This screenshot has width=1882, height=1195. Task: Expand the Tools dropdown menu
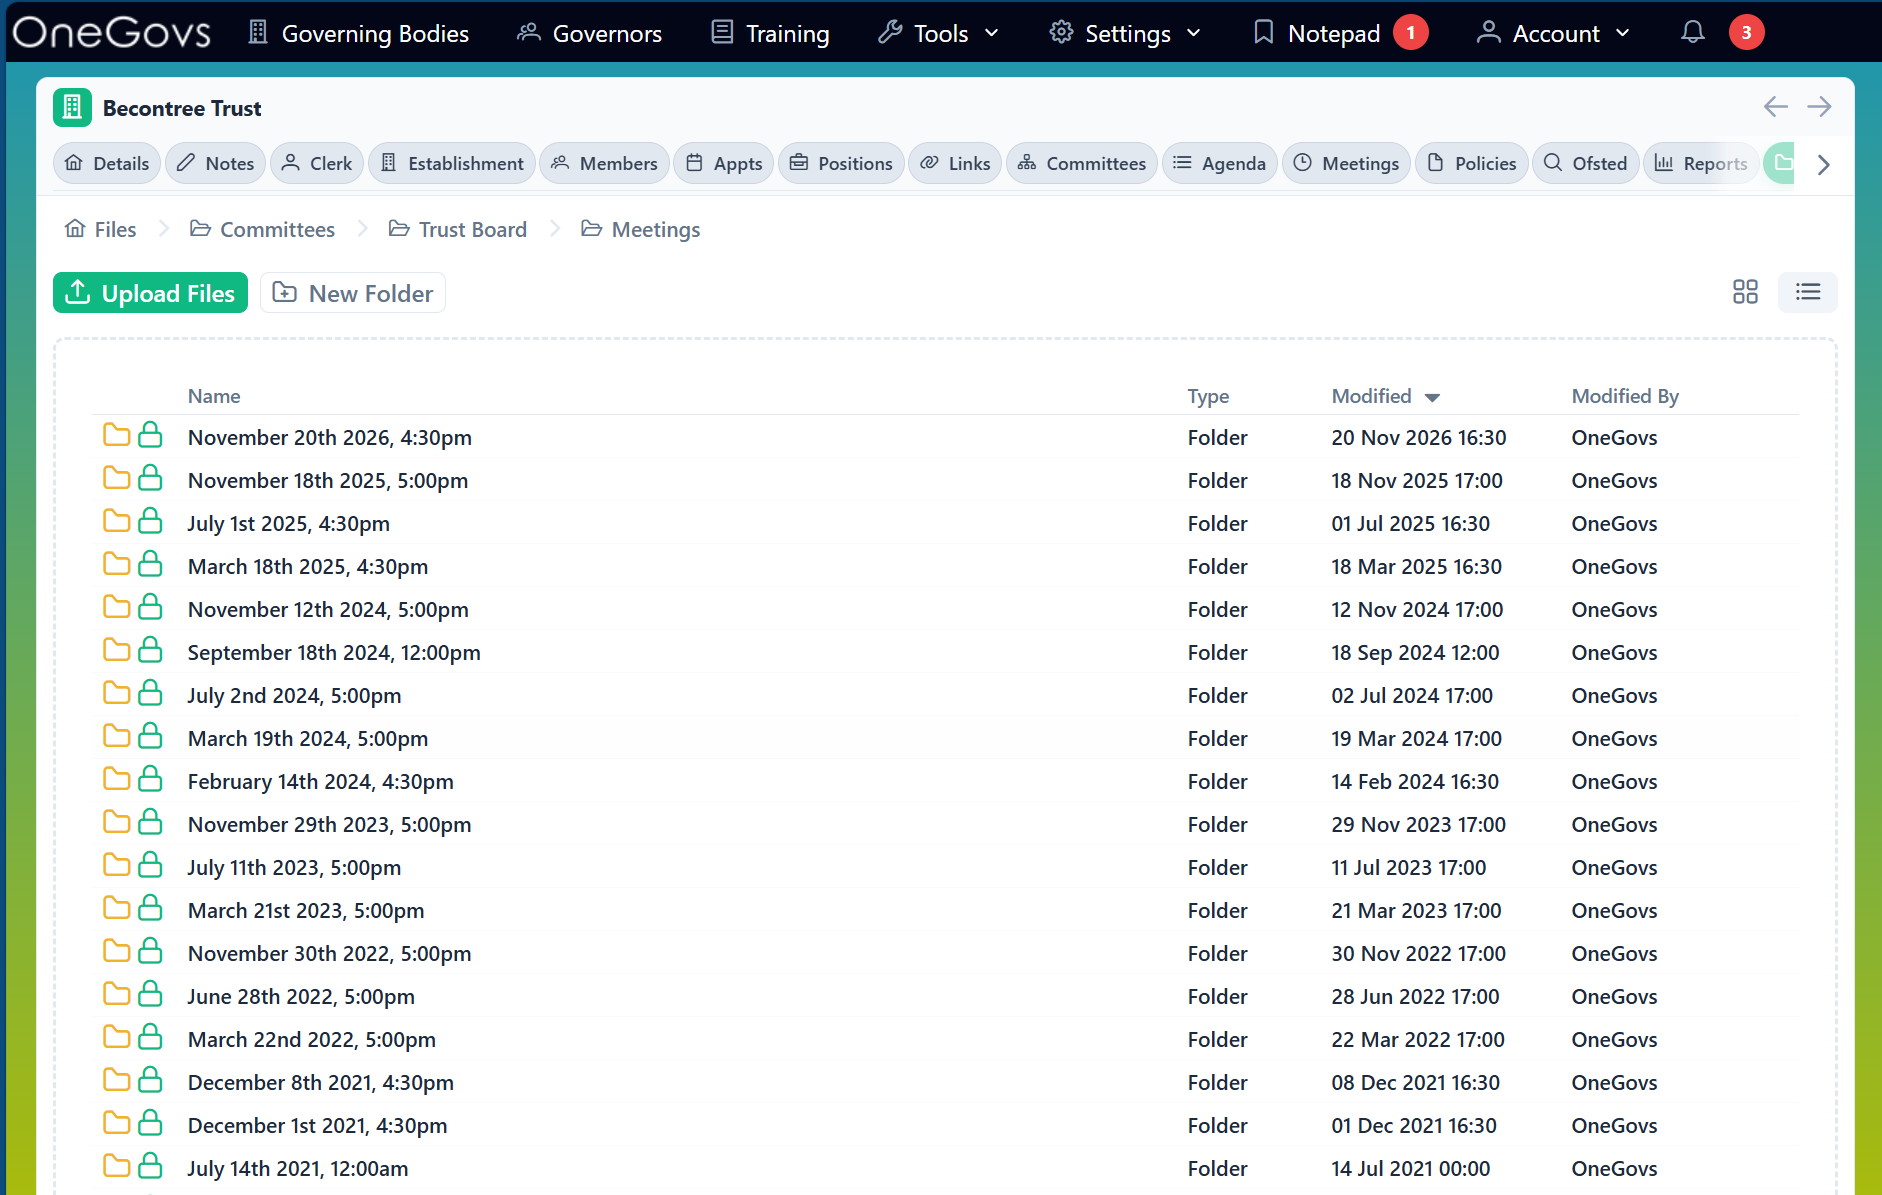pos(939,33)
